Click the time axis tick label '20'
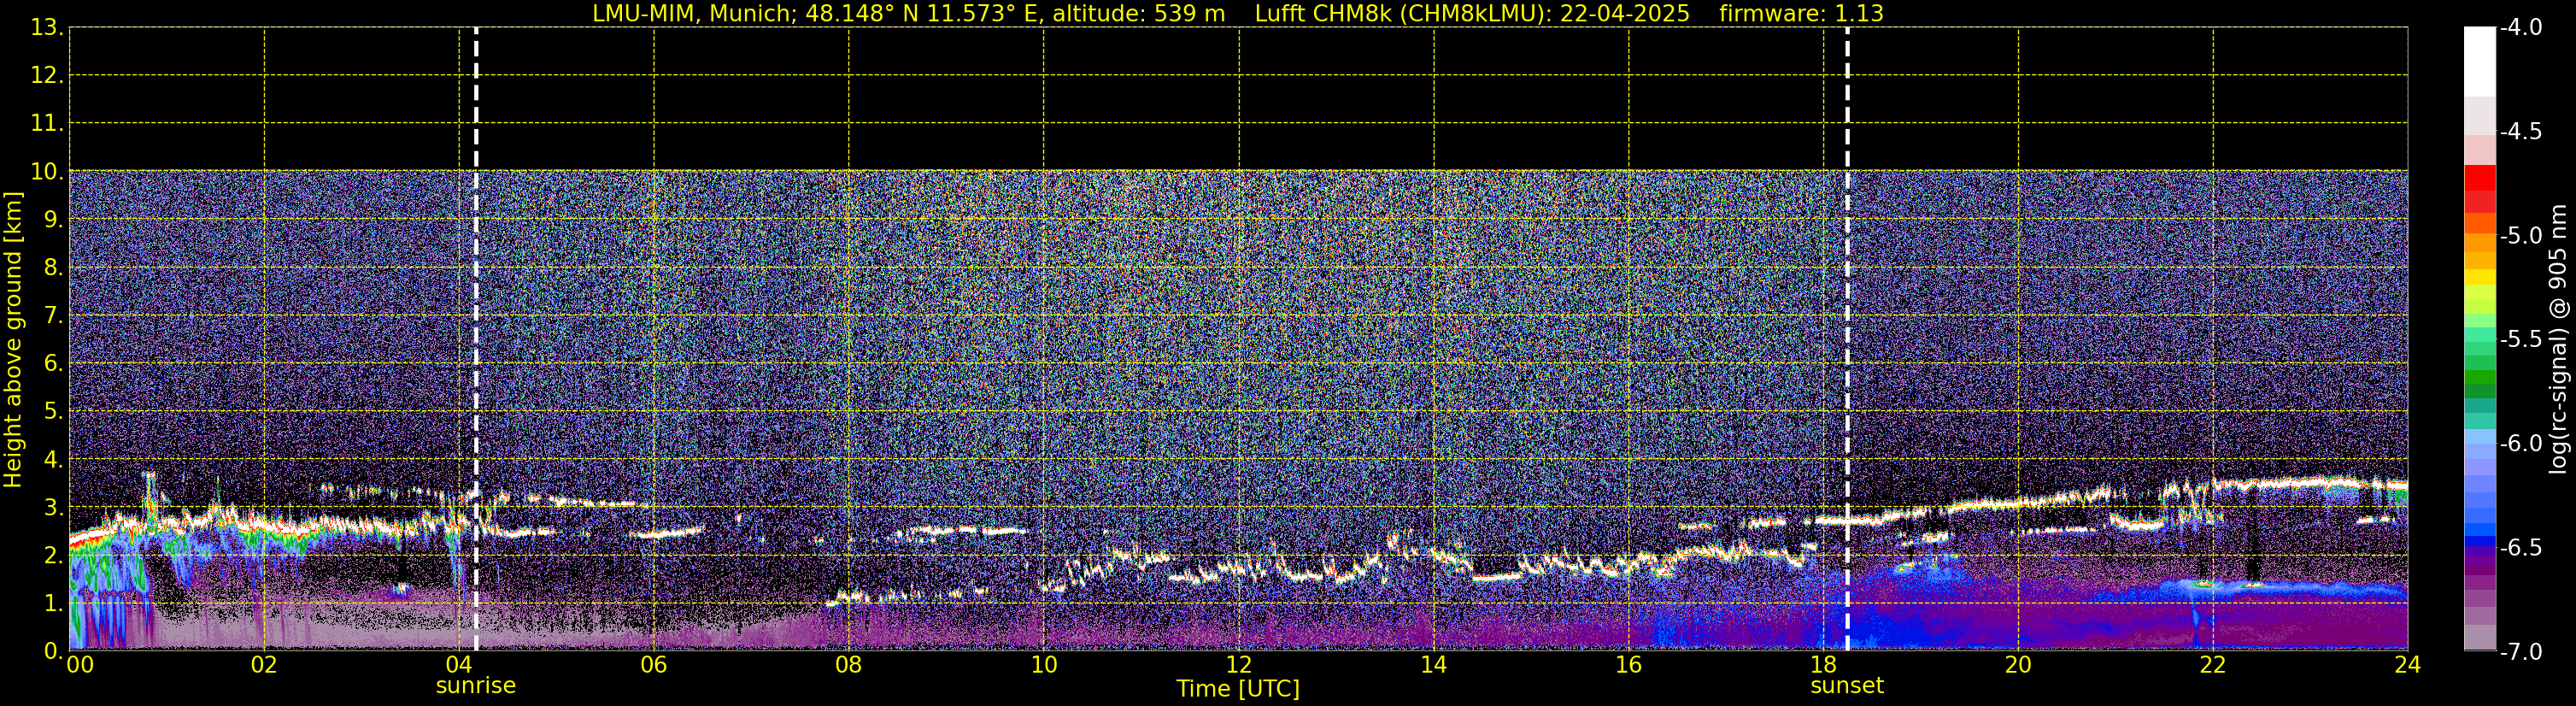 pos(2018,666)
